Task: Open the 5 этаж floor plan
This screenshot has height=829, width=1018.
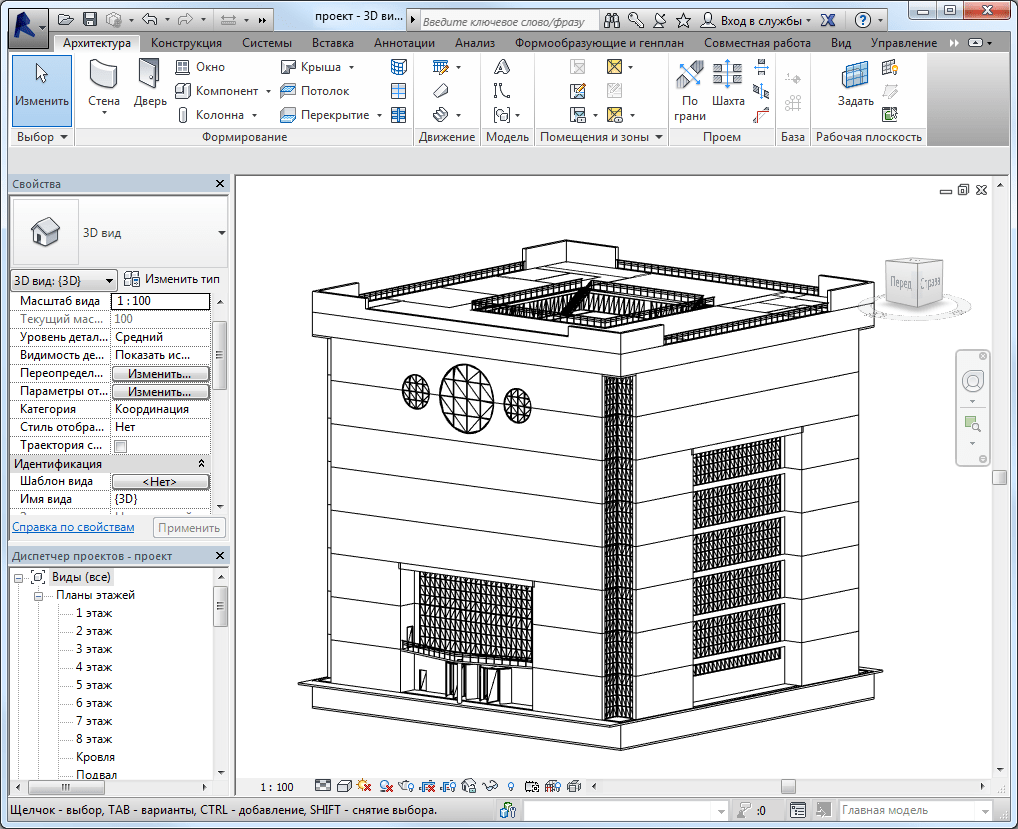Action: tap(93, 685)
